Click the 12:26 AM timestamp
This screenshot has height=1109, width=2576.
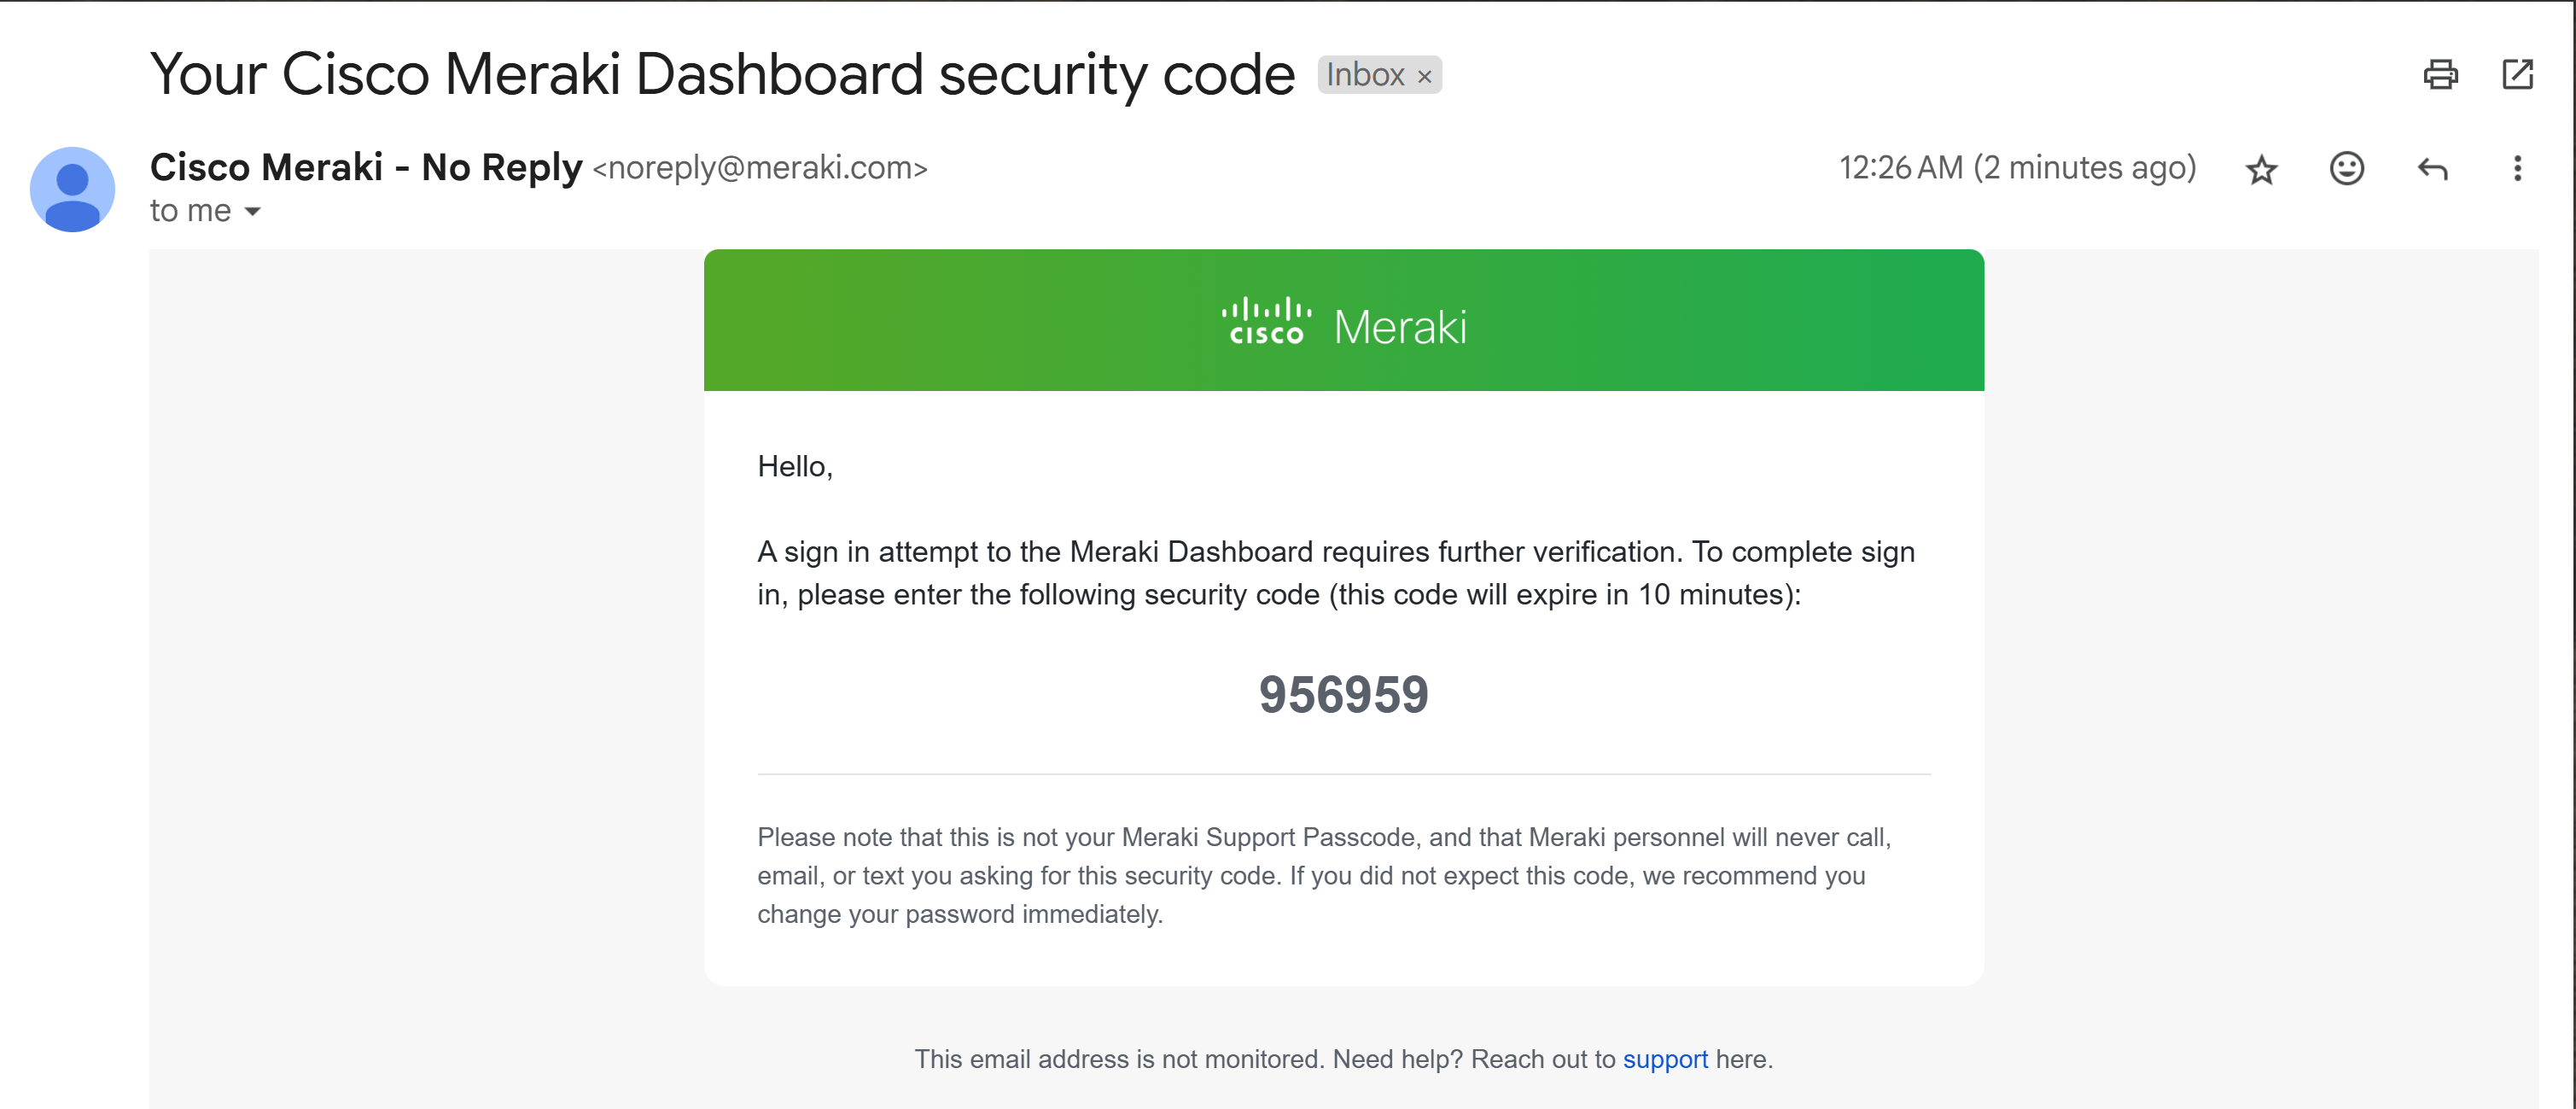[x=2017, y=168]
